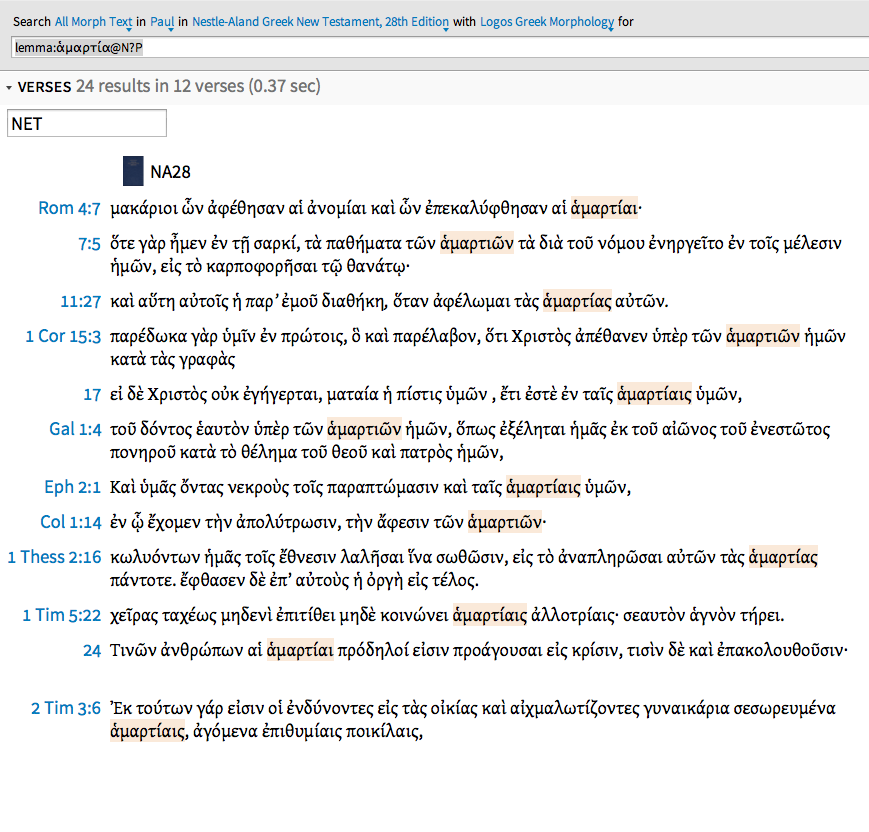Open the Eph 2:1 reference link
This screenshot has width=869, height=832.
[x=73, y=487]
